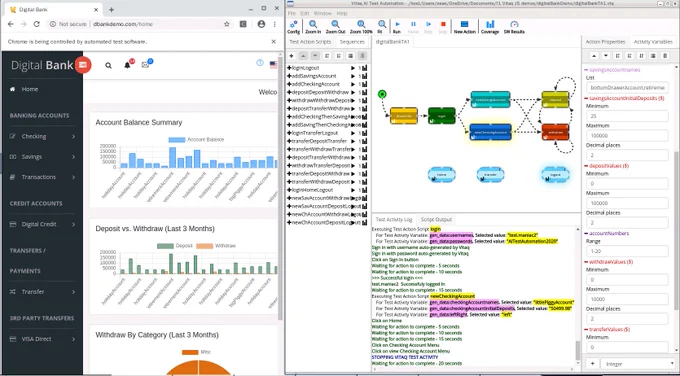Open the Coverage chart tool

pyautogui.click(x=490, y=27)
